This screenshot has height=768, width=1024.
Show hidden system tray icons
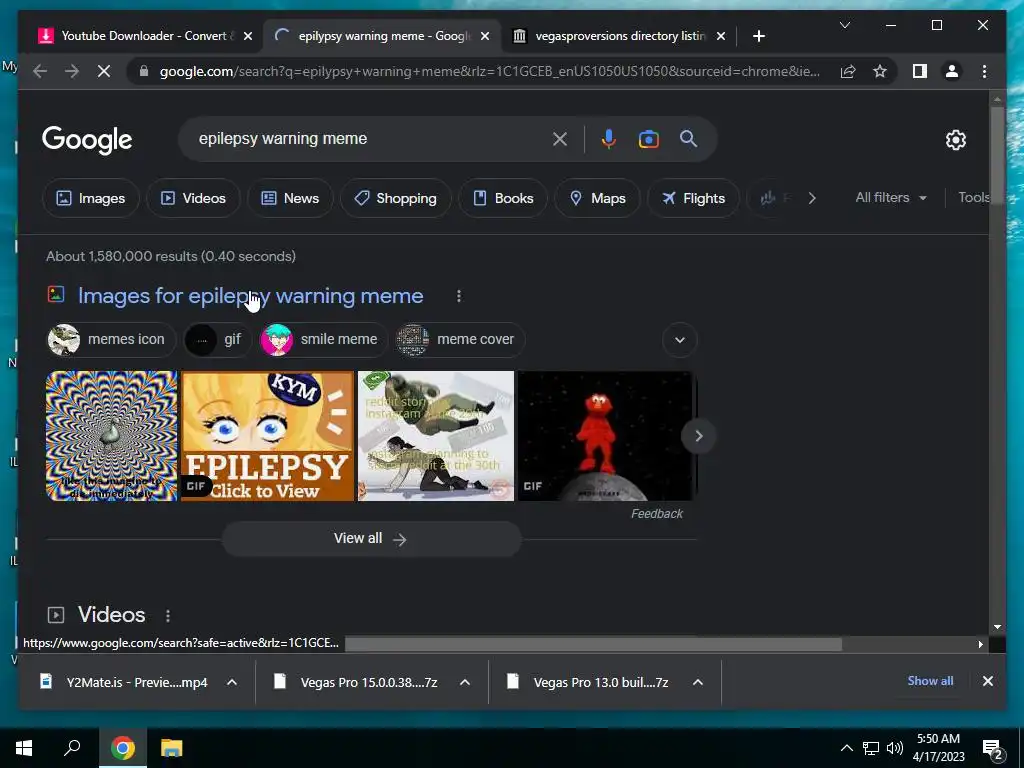(846, 748)
